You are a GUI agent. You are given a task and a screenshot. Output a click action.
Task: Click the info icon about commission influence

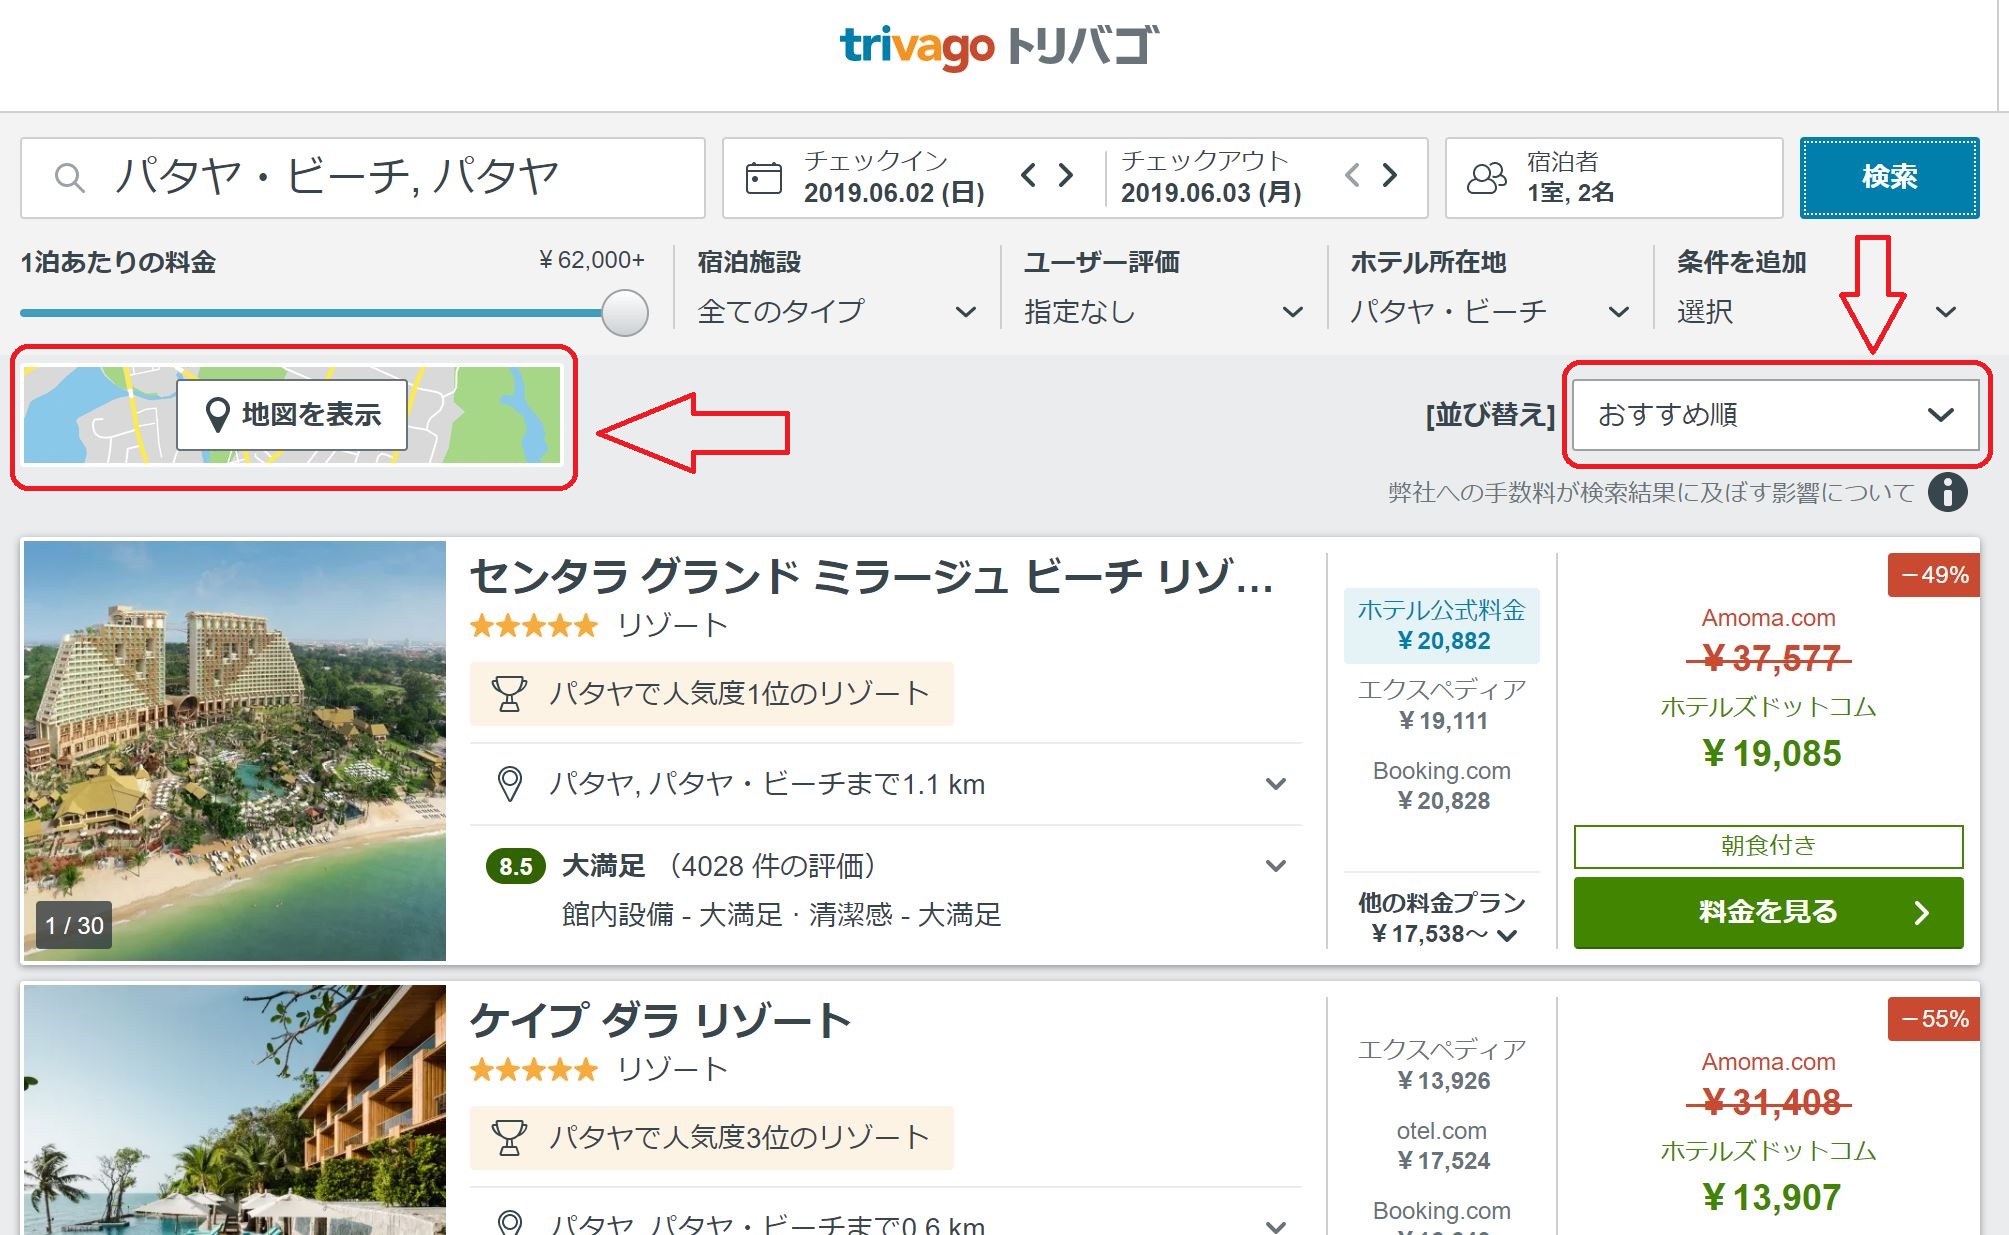1947,492
